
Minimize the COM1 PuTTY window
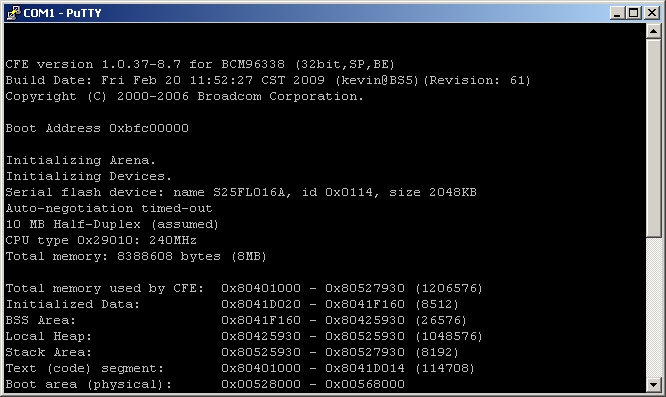pos(617,13)
